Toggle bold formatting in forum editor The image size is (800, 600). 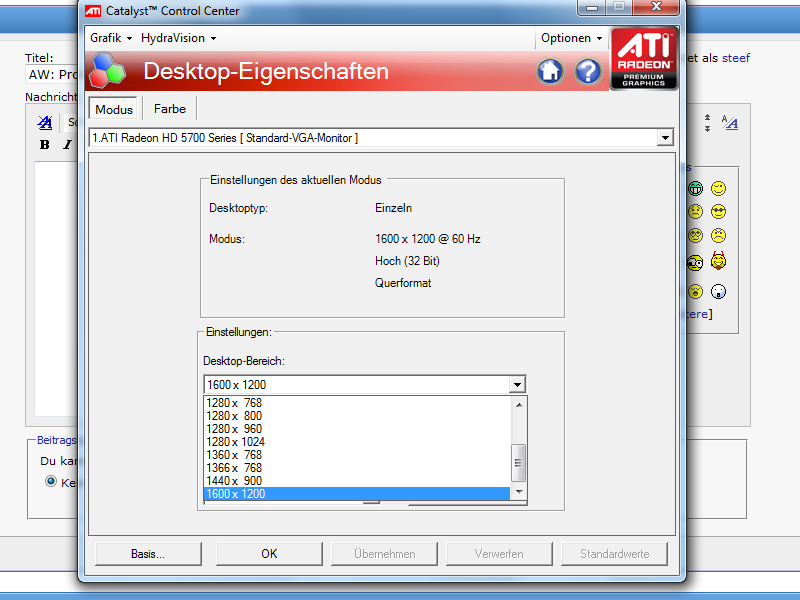[45, 144]
